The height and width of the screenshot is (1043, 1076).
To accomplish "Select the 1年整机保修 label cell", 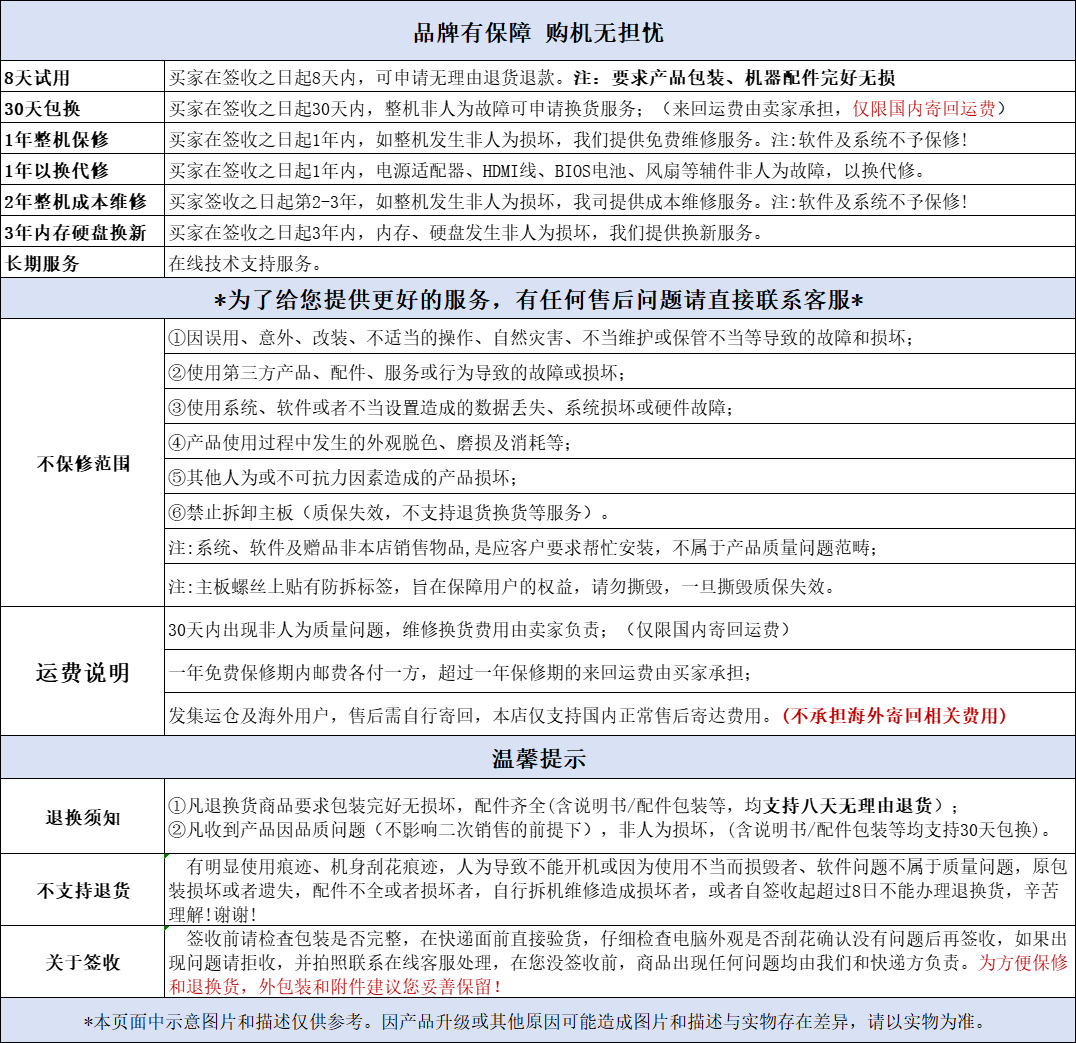I will click(82, 139).
